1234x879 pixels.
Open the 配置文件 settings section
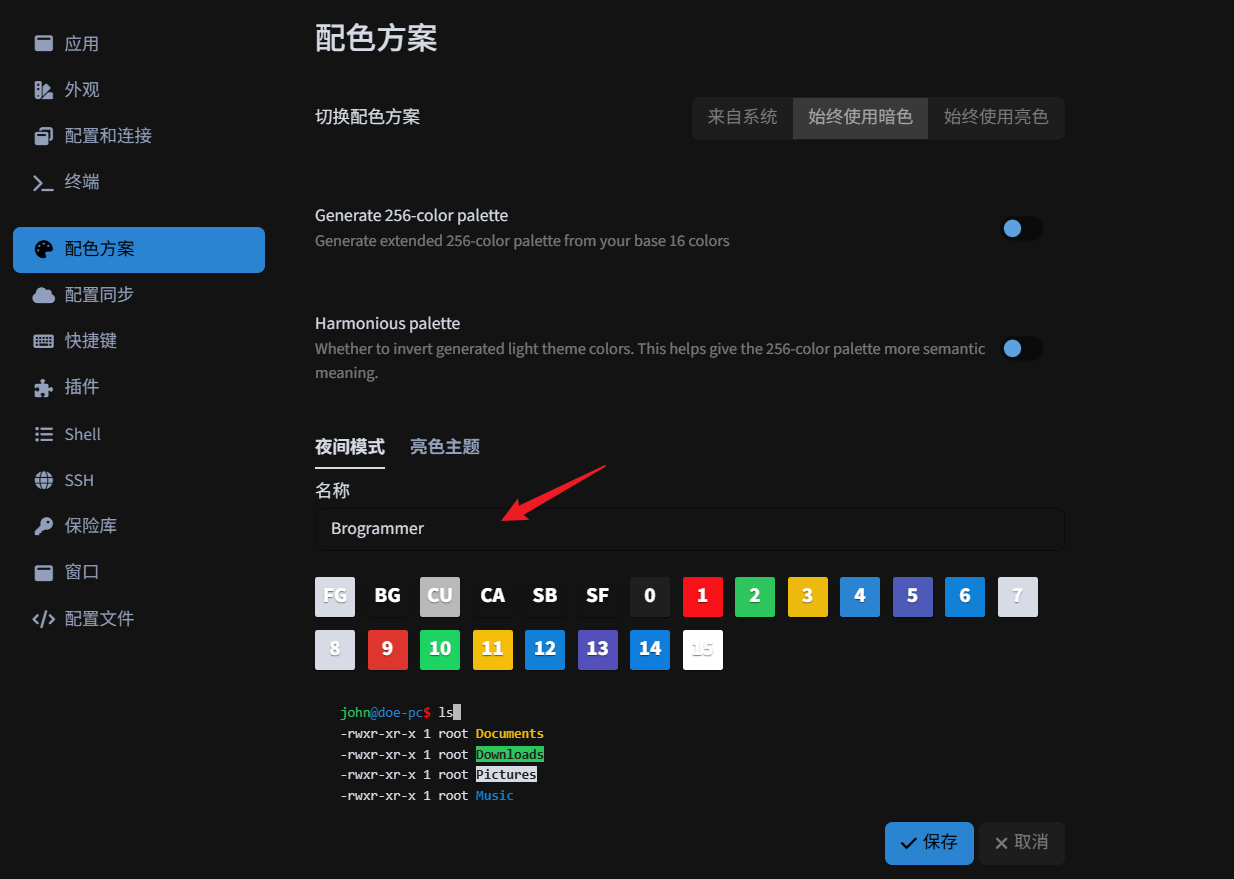139,618
